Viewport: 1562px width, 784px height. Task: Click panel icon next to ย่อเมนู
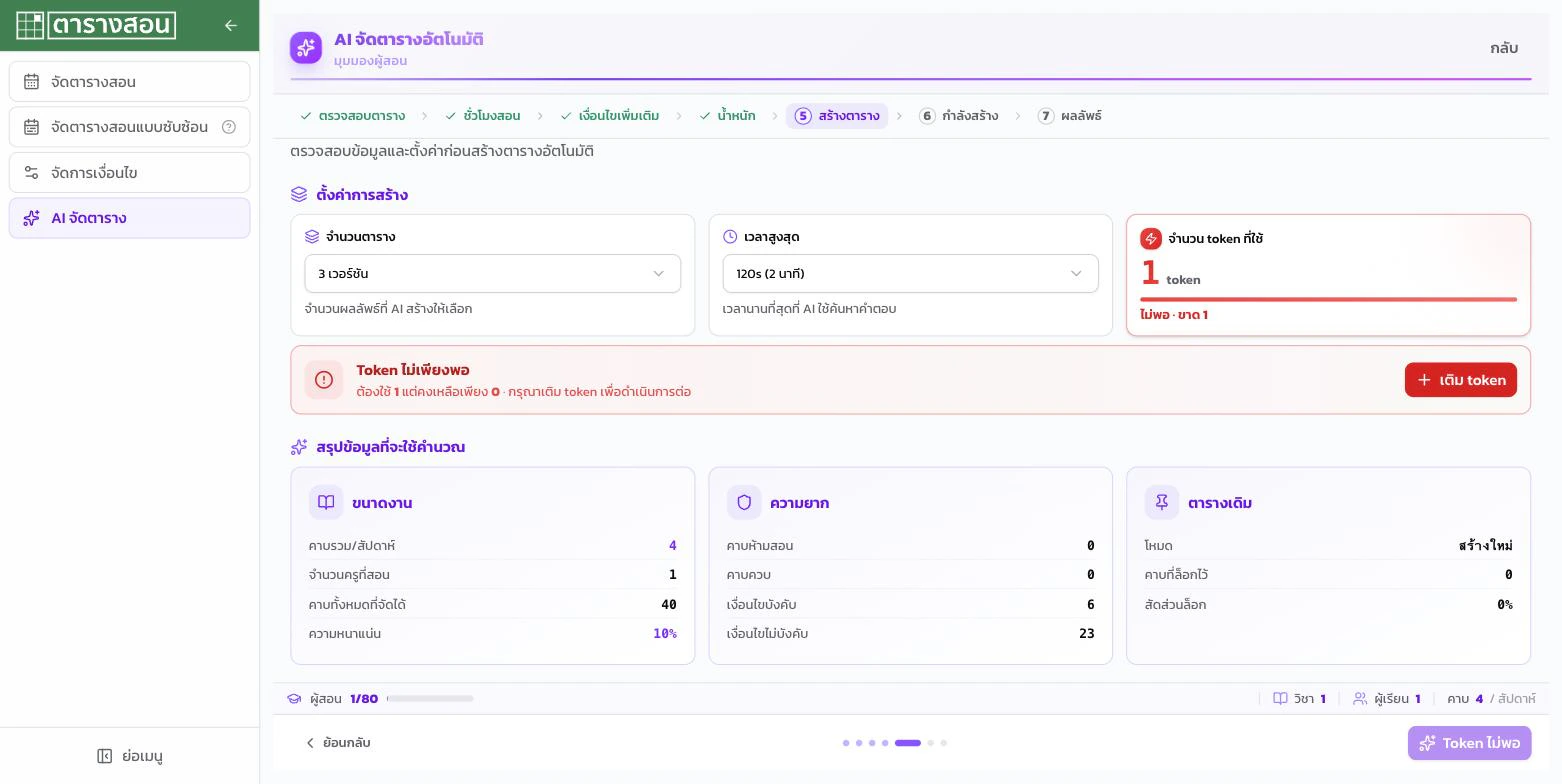click(x=105, y=756)
